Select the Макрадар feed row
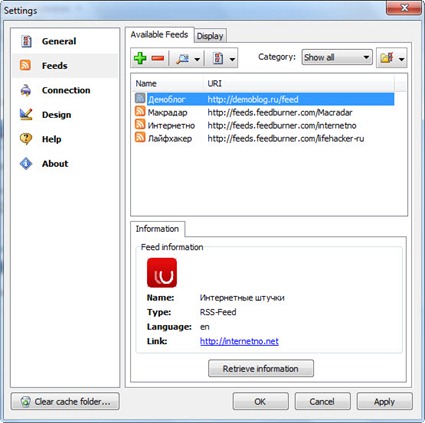 (264, 112)
